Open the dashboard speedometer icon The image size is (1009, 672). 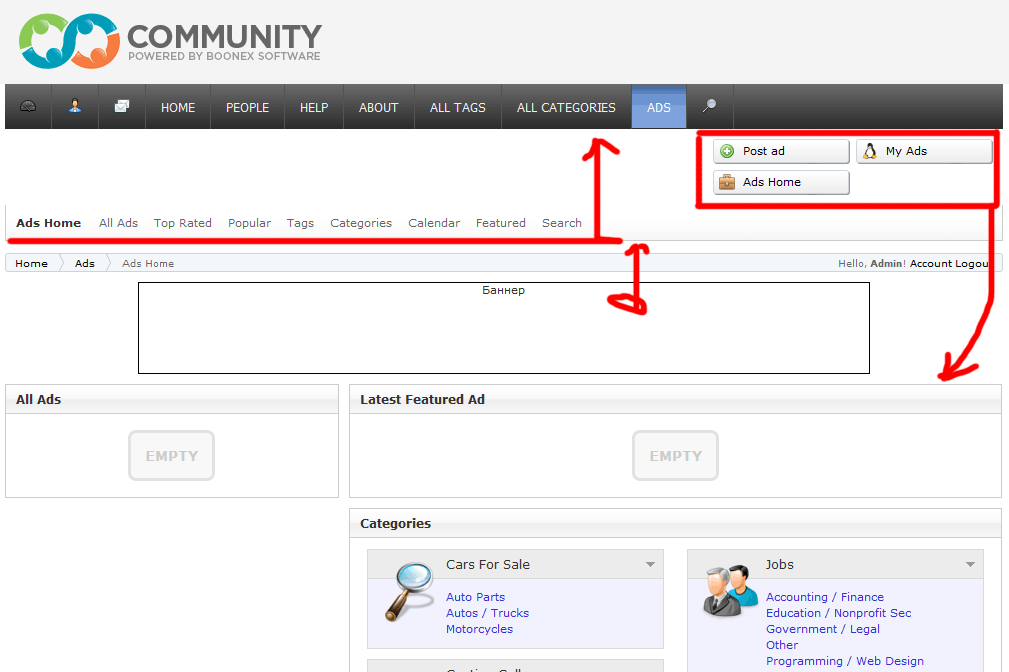(x=27, y=106)
